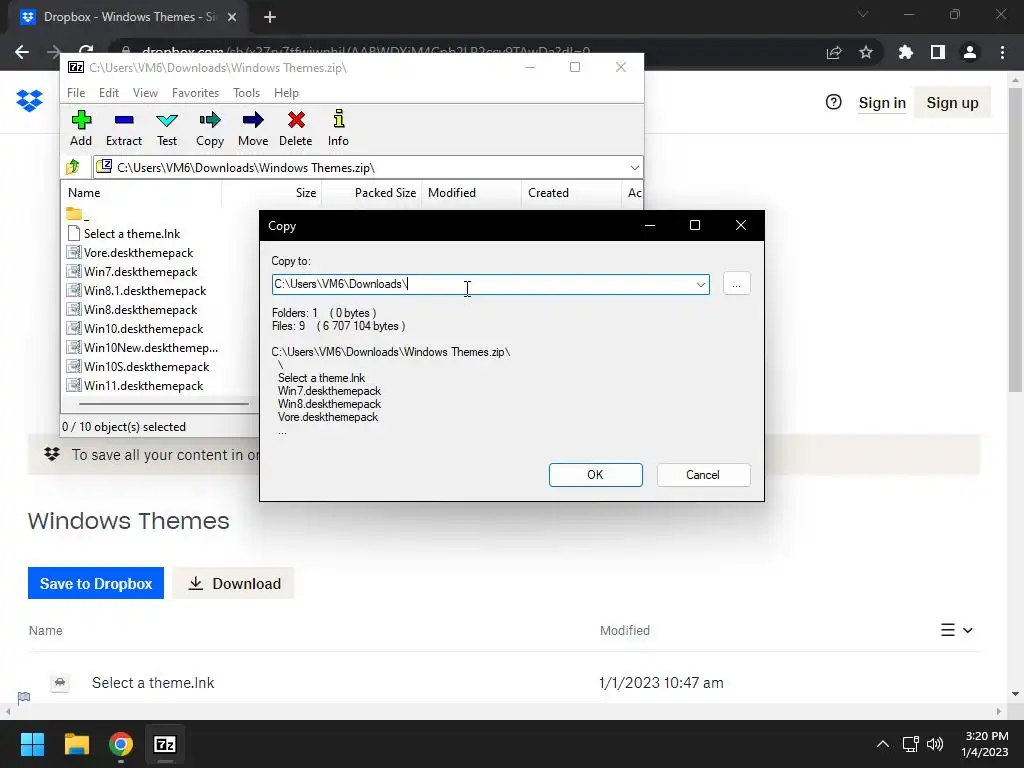Click the Extract toolbar icon

point(123,129)
